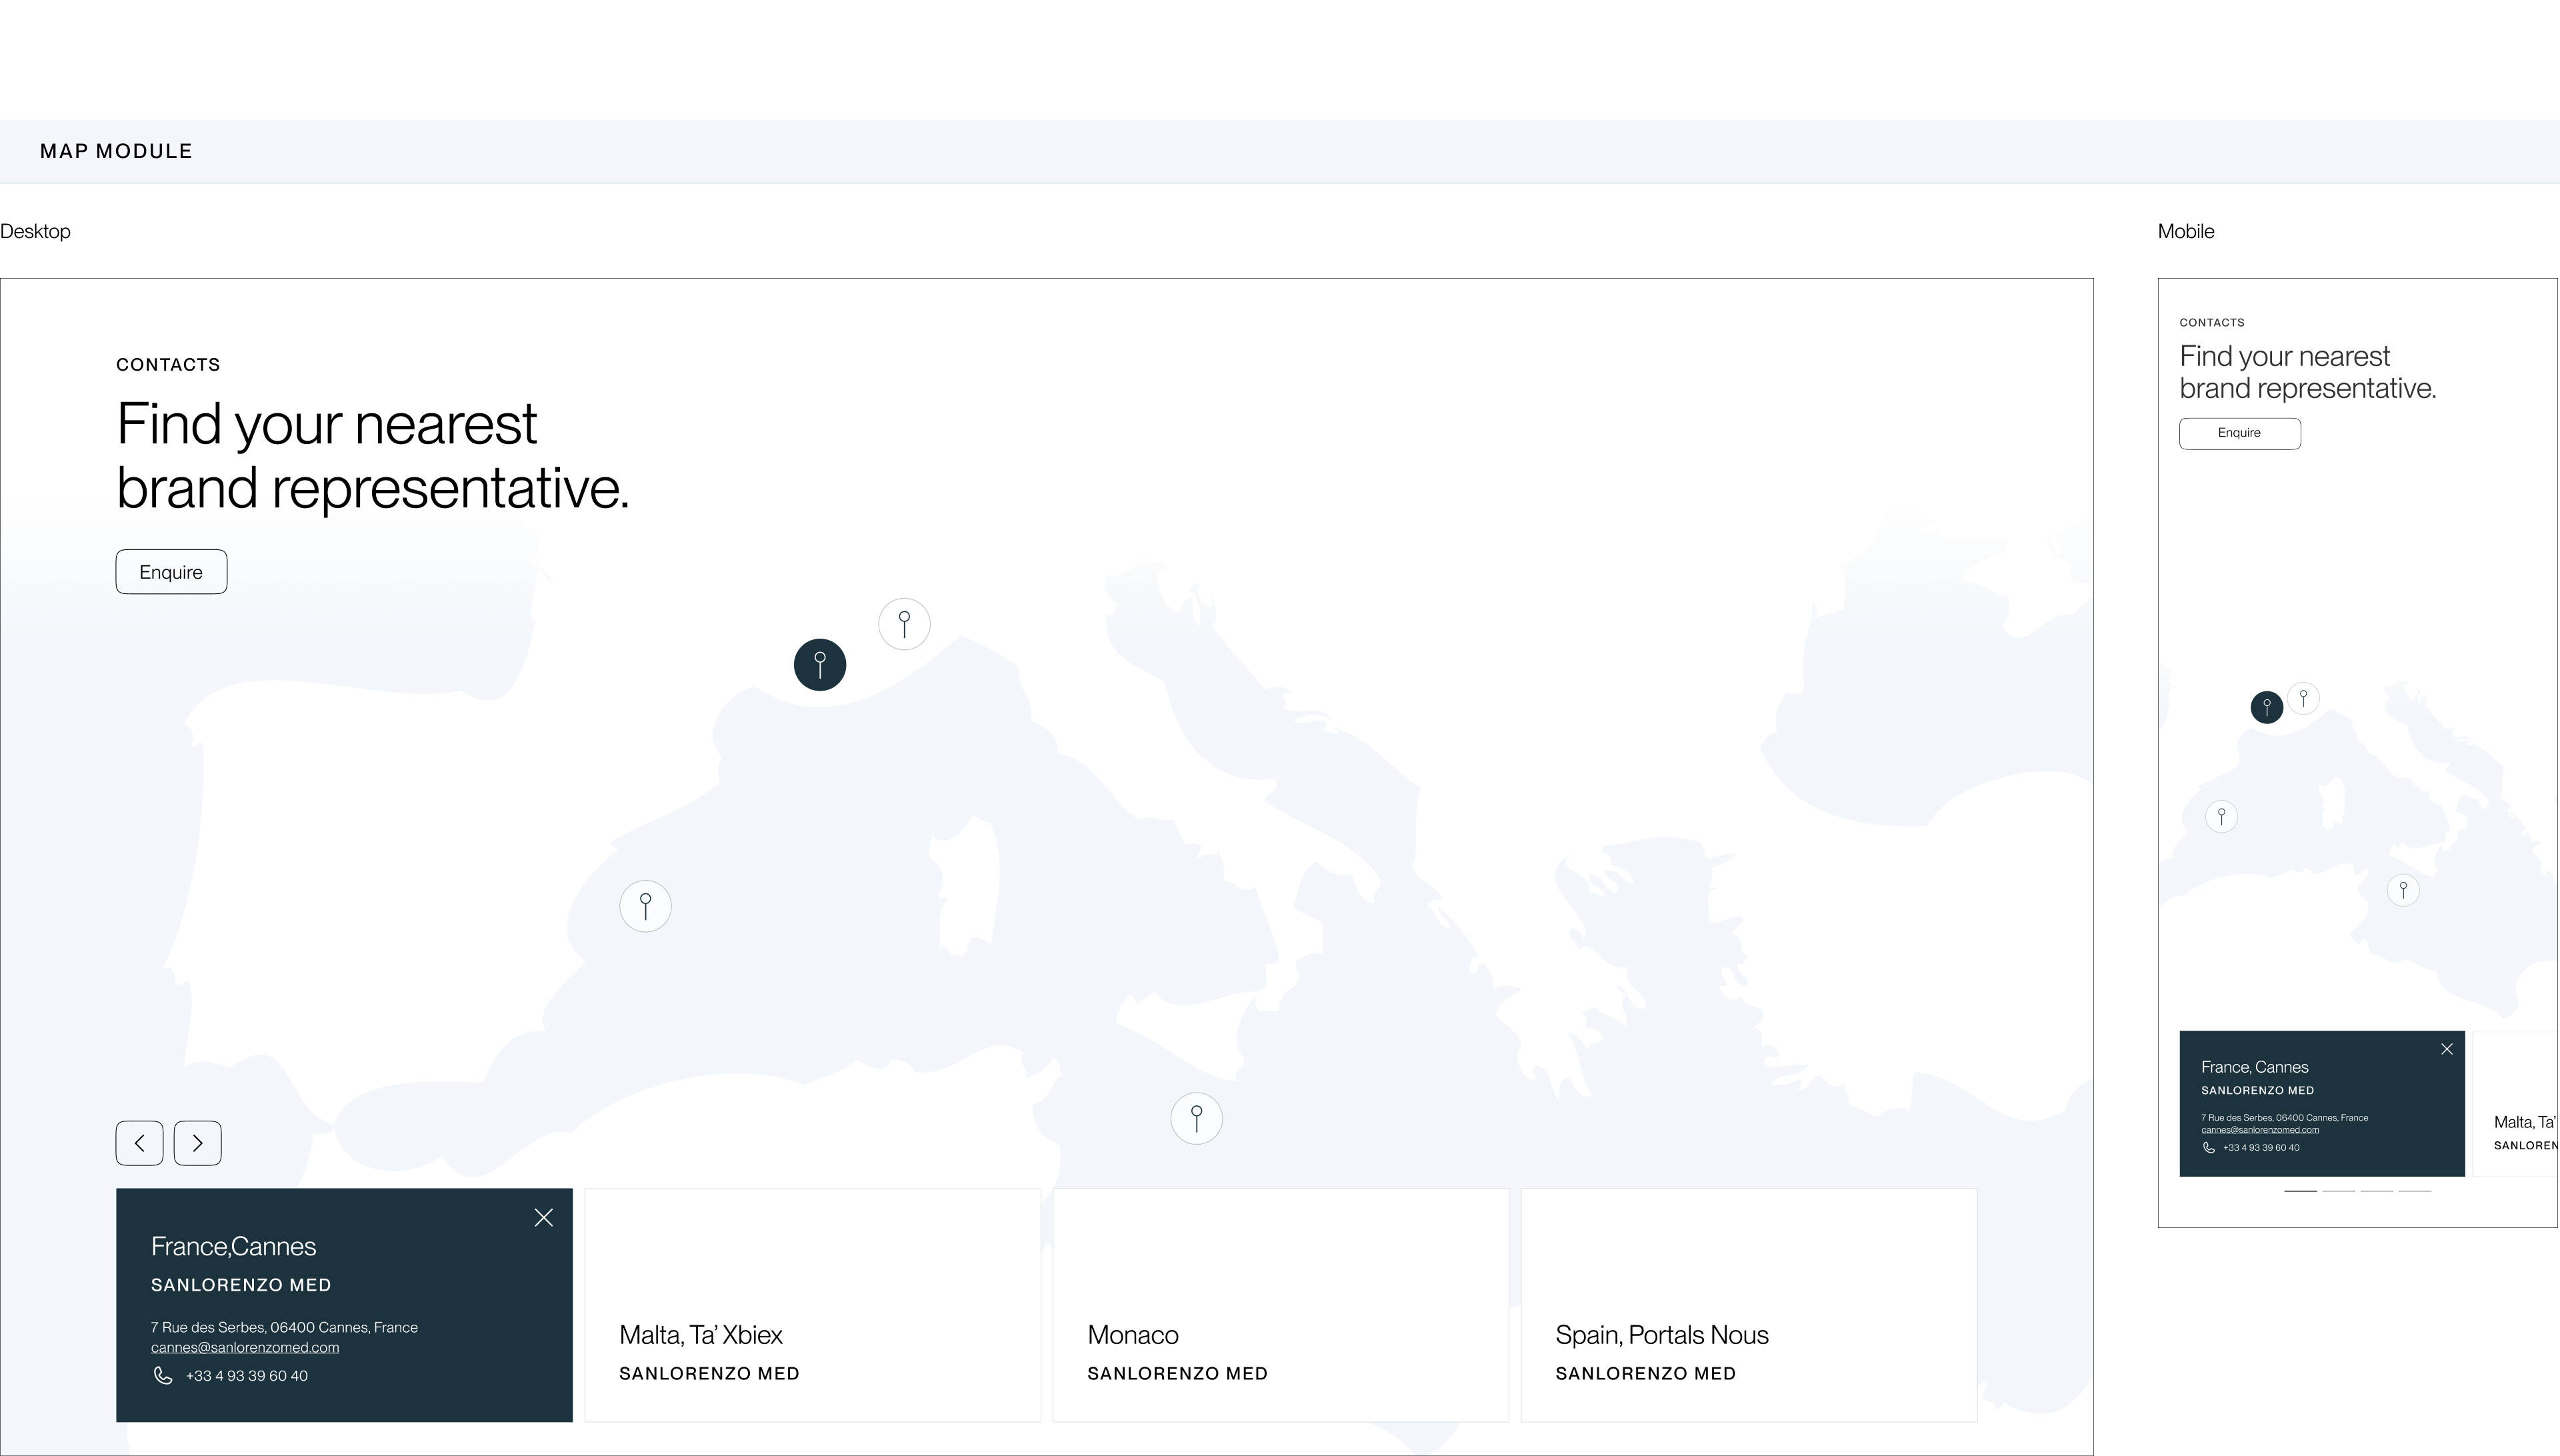This screenshot has height=1456, width=2560.
Task: Click the Desktop section label
Action: coord(35,231)
